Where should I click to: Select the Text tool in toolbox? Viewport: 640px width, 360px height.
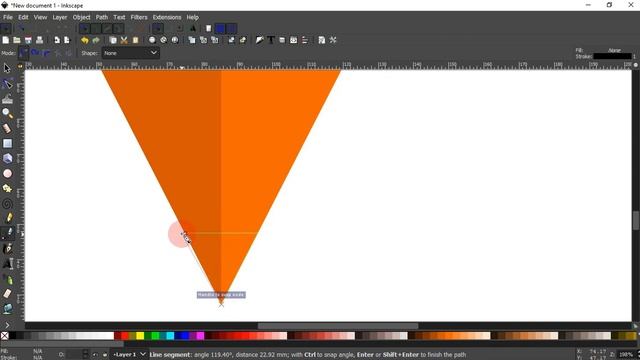tap(7, 264)
